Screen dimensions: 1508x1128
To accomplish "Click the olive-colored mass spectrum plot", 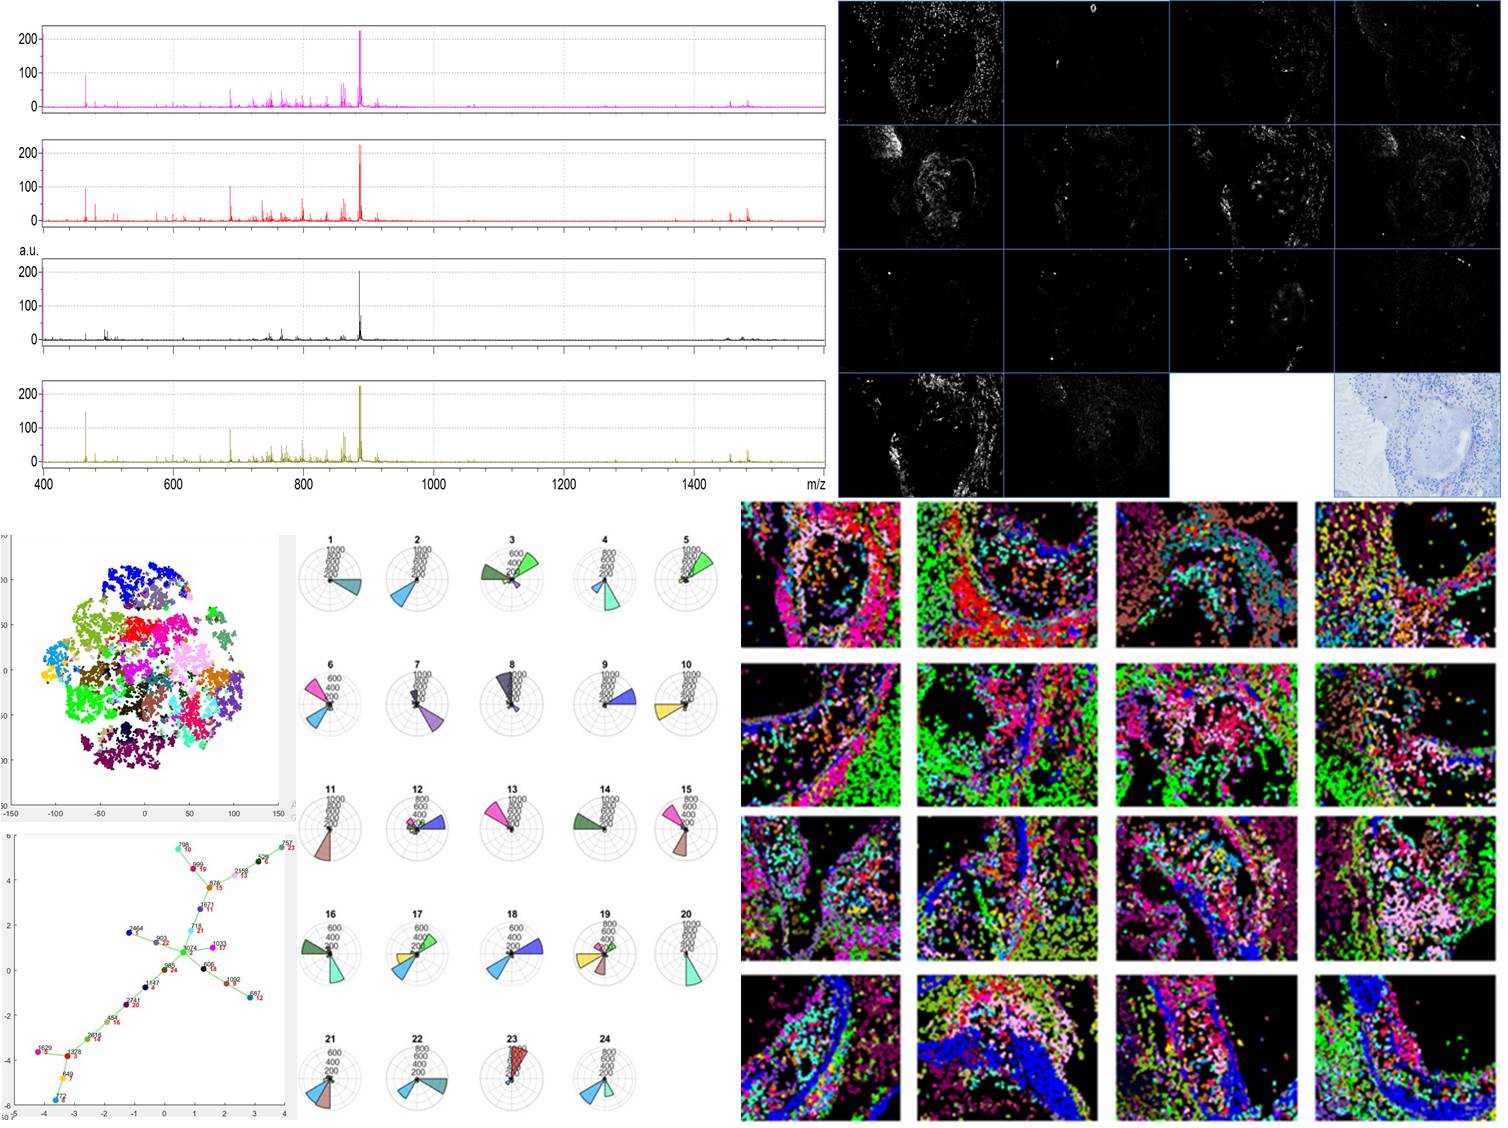I will [433, 423].
